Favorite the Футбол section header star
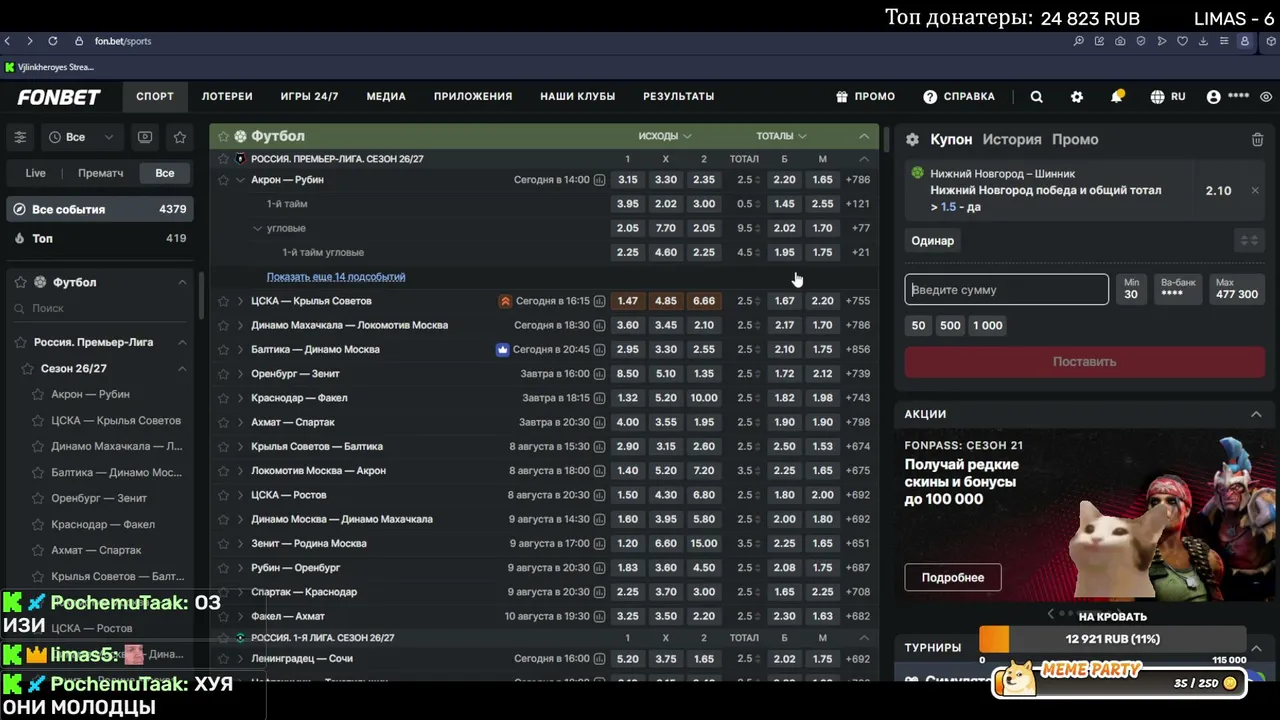Screen dimensions: 1280x720 (224, 136)
